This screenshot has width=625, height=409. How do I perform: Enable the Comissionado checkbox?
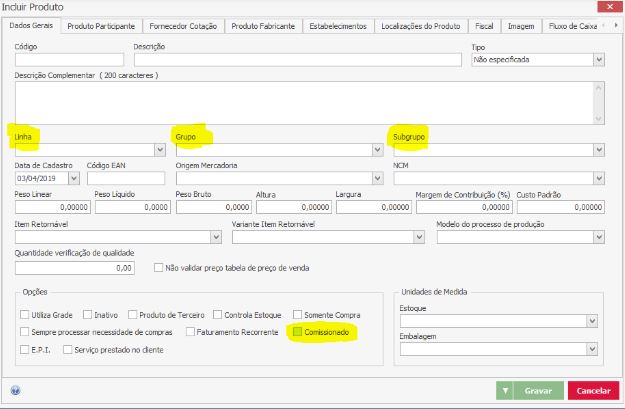coord(294,331)
